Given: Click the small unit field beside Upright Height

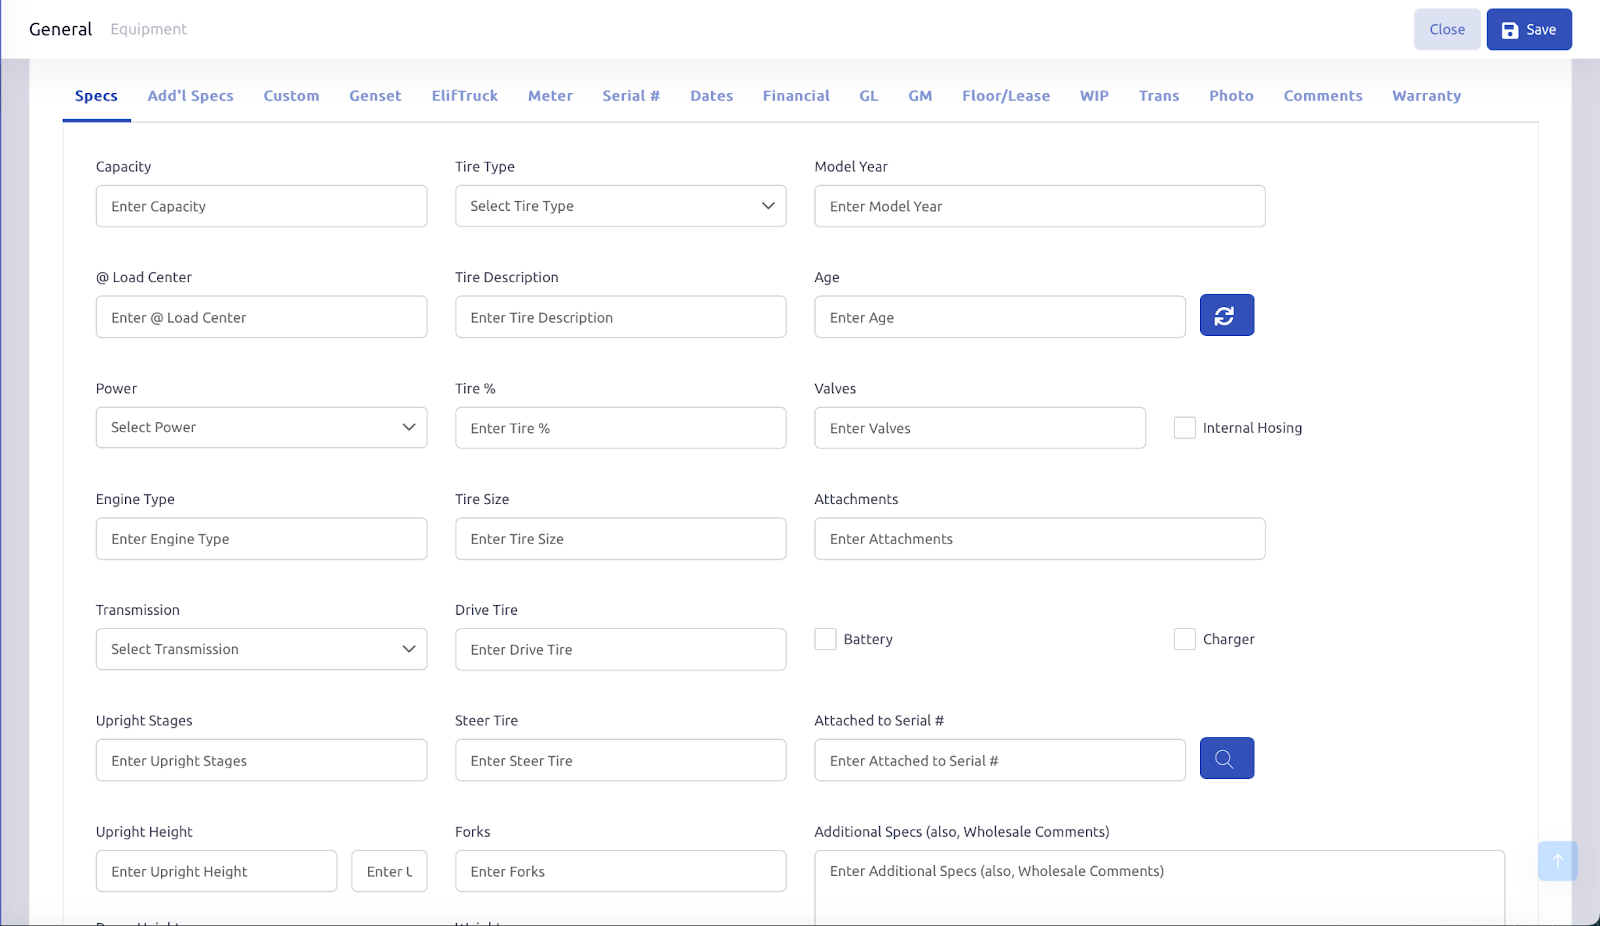Looking at the screenshot, I should [x=389, y=871].
